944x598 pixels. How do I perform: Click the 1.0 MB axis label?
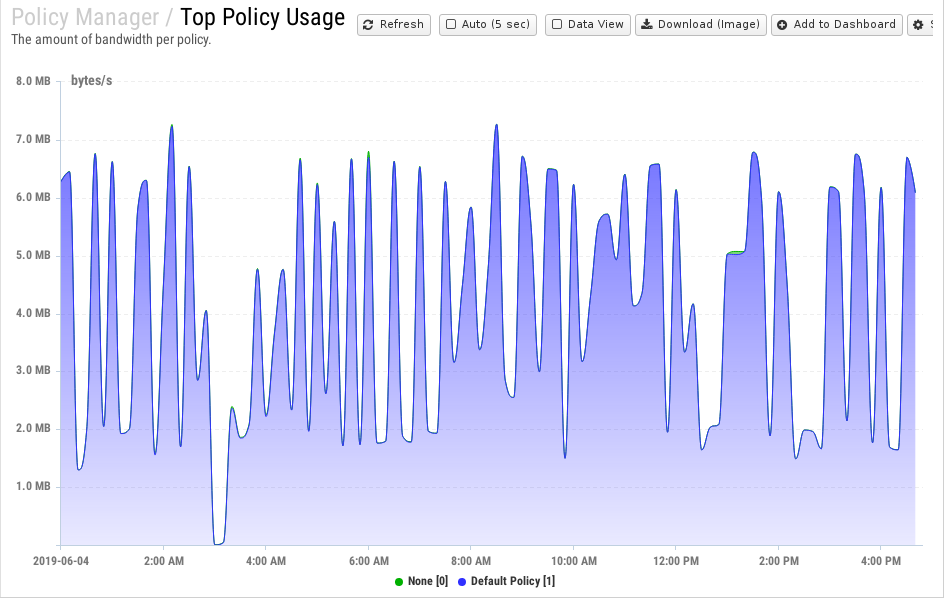point(33,486)
